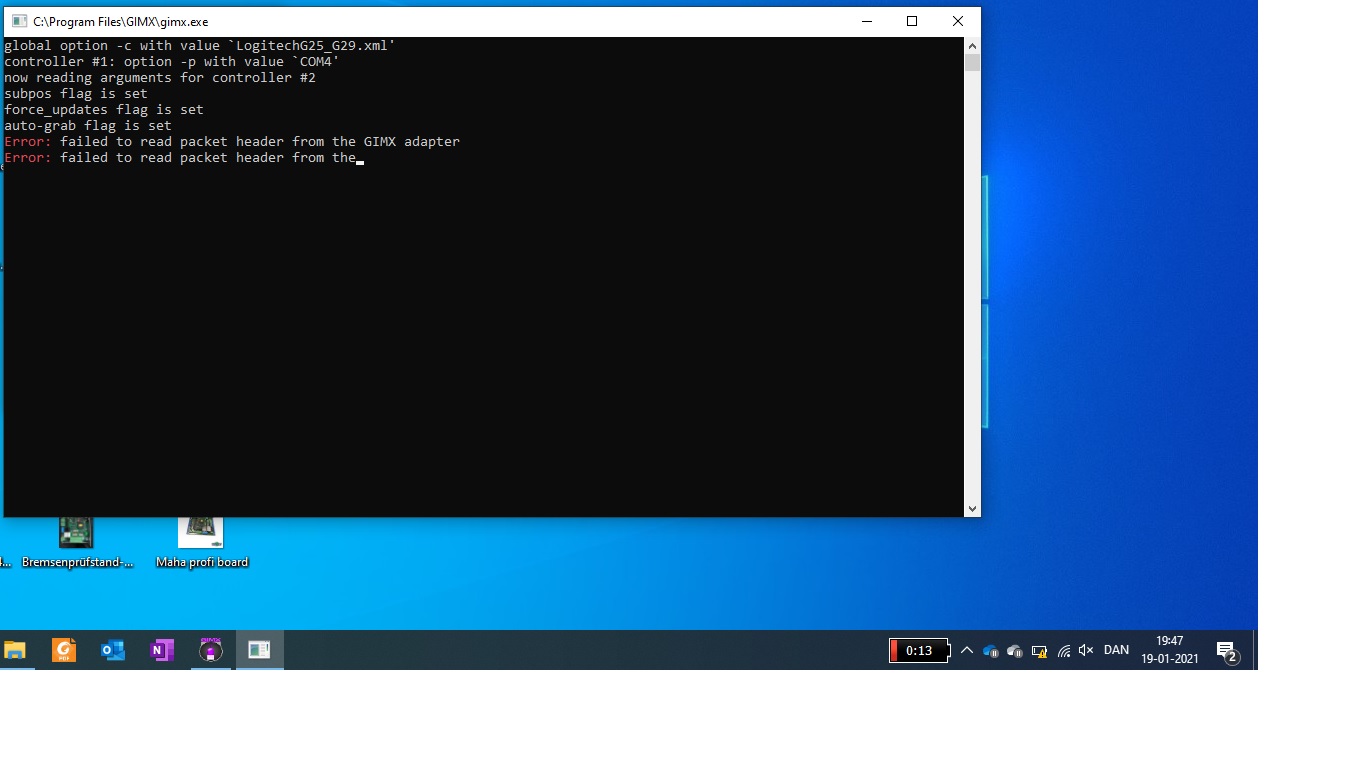Click the console scrollbar up arrow
Viewport: 1366px width, 768px height.
pos(972,46)
